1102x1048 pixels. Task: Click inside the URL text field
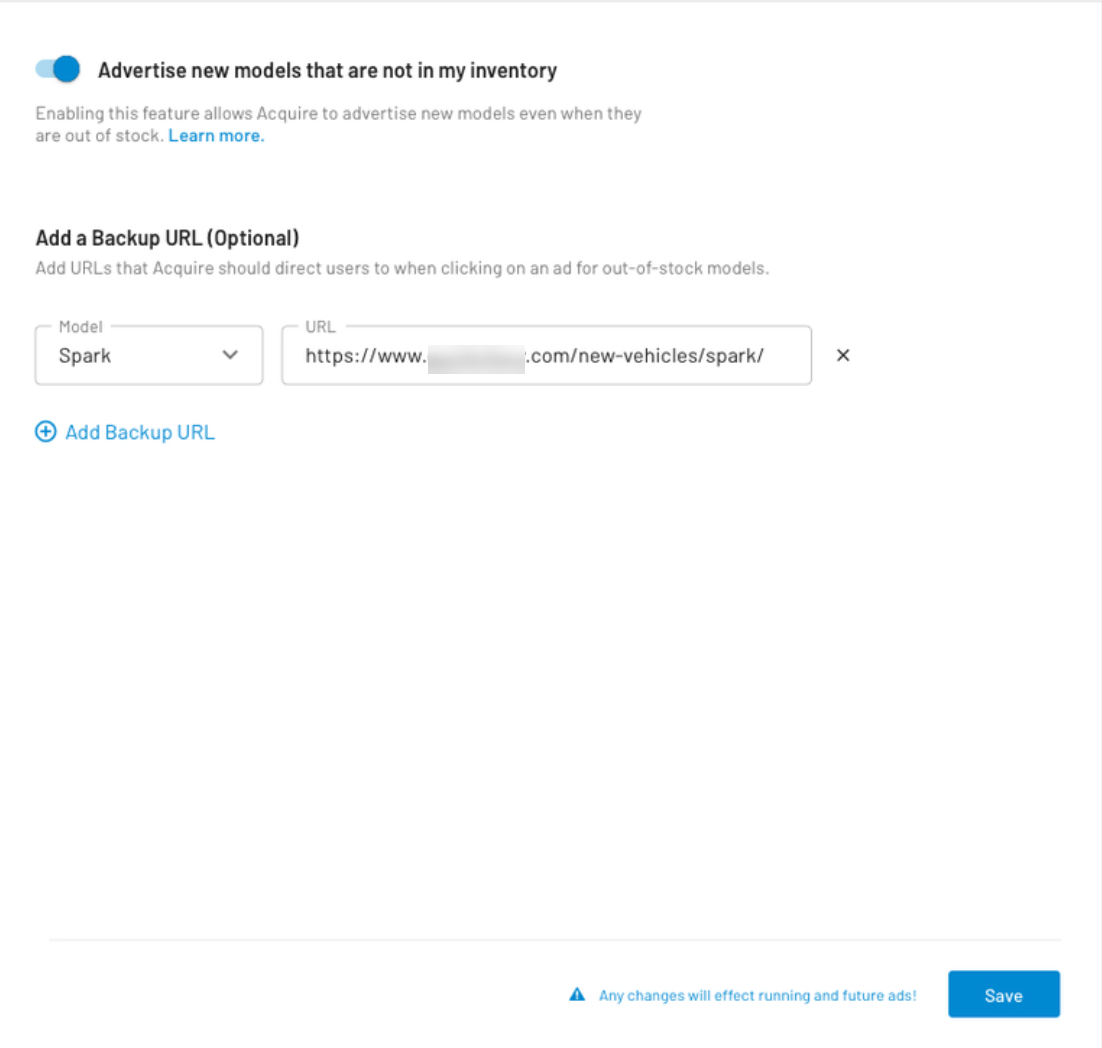547,355
